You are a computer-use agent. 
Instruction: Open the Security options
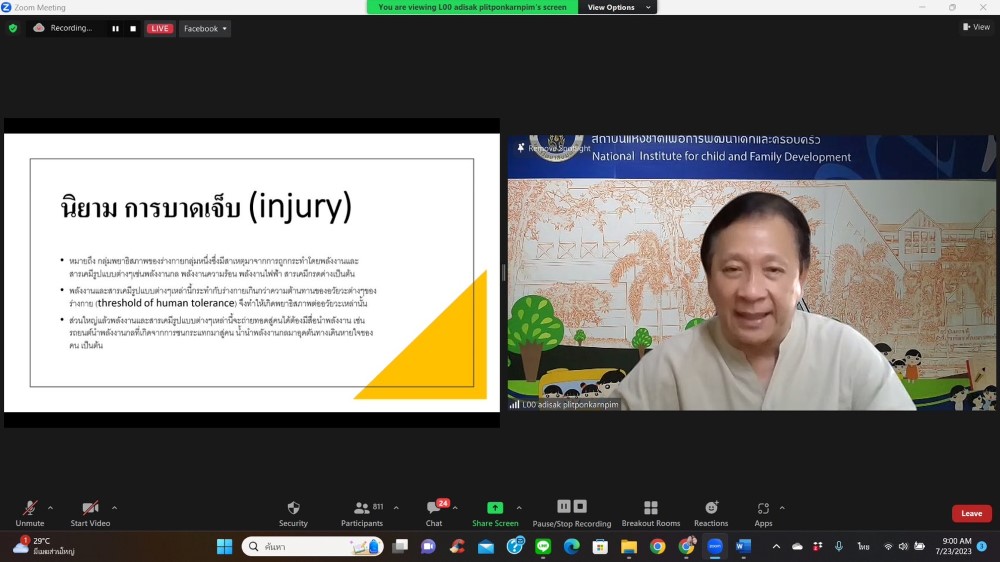point(293,510)
